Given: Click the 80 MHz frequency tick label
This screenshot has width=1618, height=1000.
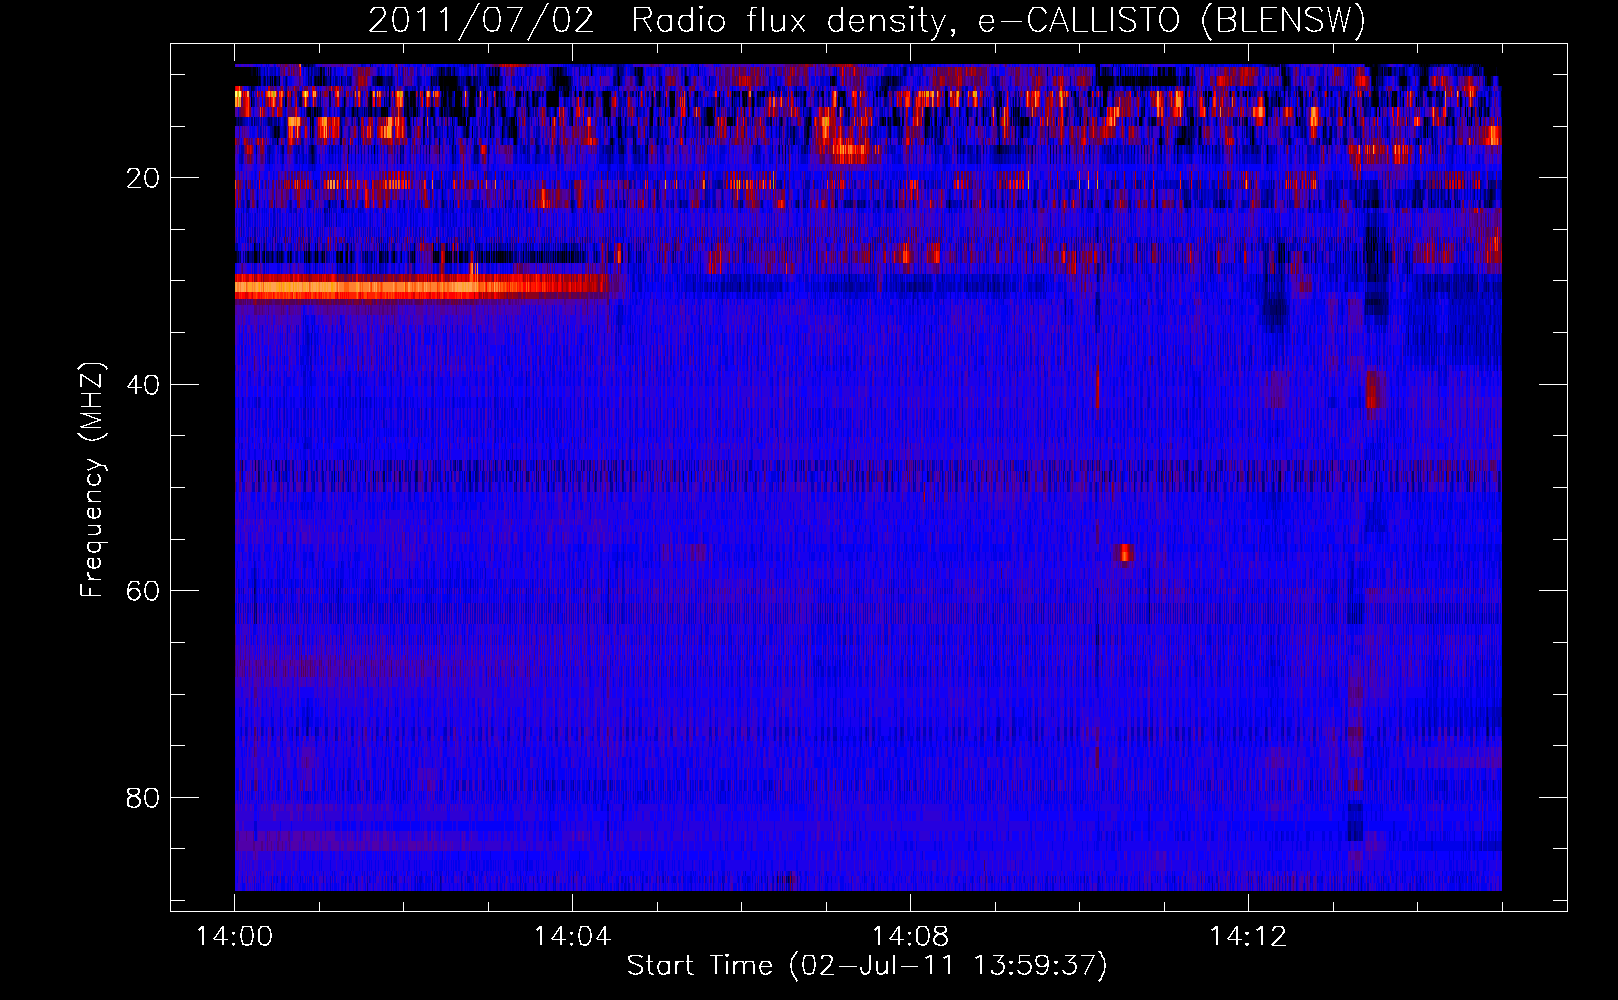Looking at the screenshot, I should (x=144, y=798).
